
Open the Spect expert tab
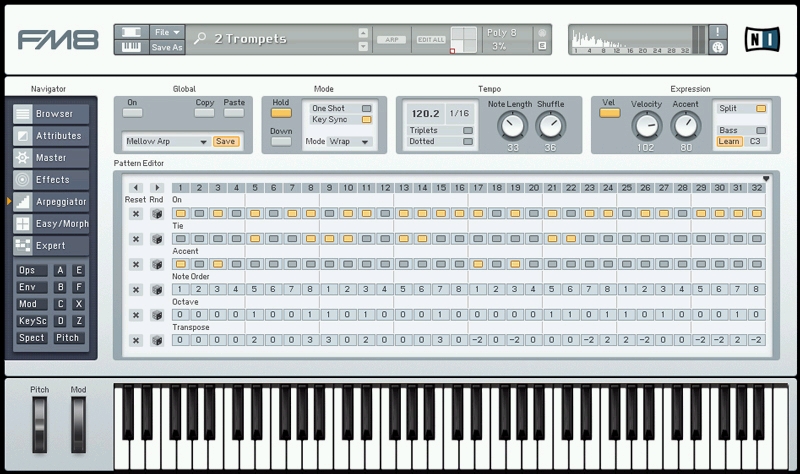click(x=31, y=338)
